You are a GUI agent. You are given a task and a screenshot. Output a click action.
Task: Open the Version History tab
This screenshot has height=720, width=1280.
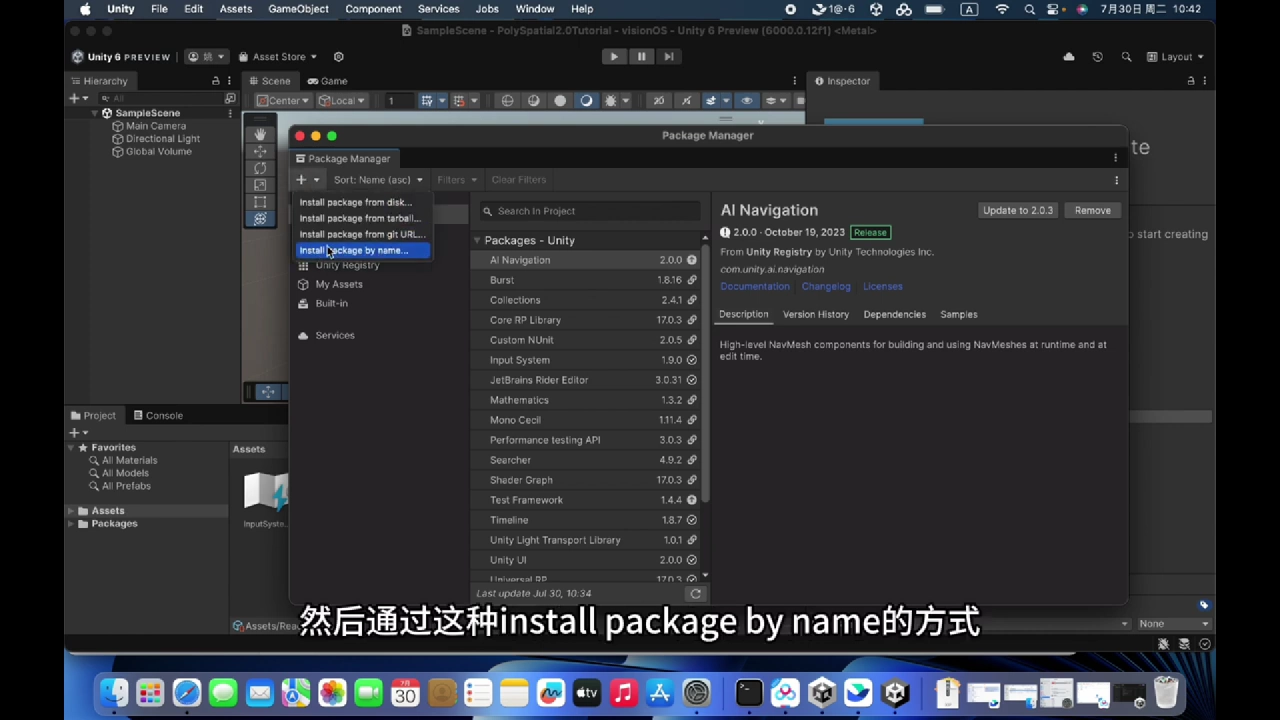click(x=816, y=314)
